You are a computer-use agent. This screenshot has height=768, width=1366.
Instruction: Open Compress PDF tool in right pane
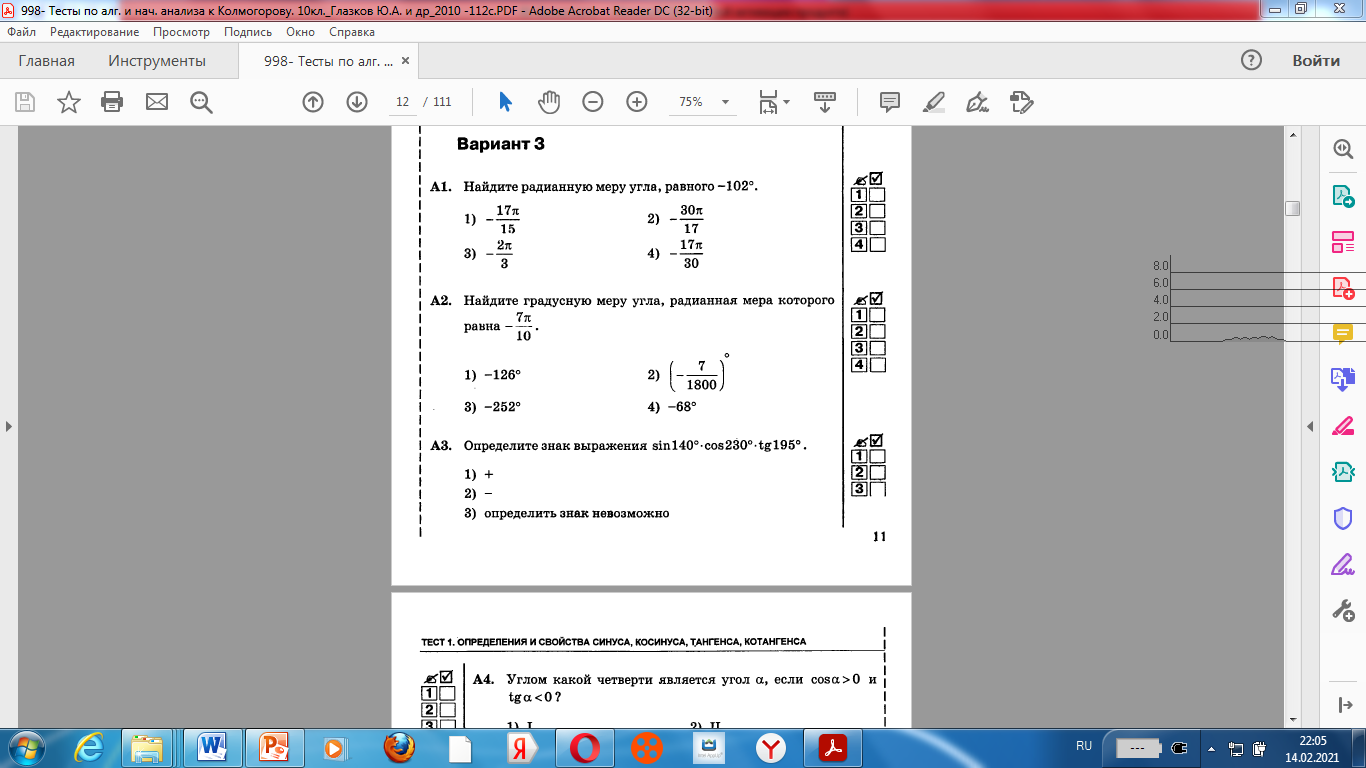click(1343, 471)
